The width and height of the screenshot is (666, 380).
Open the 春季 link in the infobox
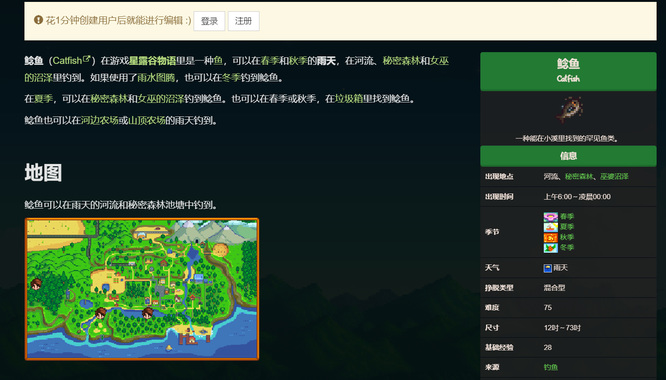click(x=567, y=217)
